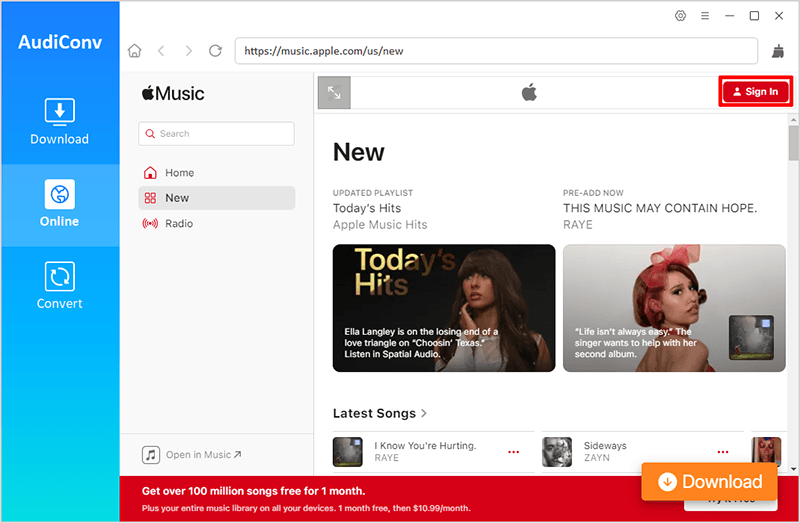The height and width of the screenshot is (523, 800).
Task: Click the Apple Music logo
Action: pos(173,93)
